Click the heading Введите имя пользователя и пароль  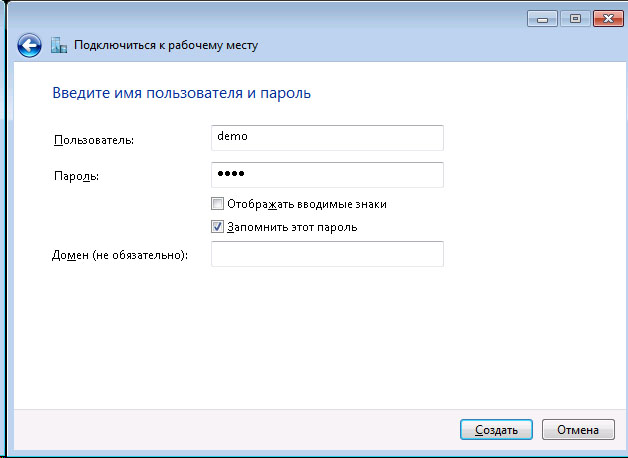(180, 94)
